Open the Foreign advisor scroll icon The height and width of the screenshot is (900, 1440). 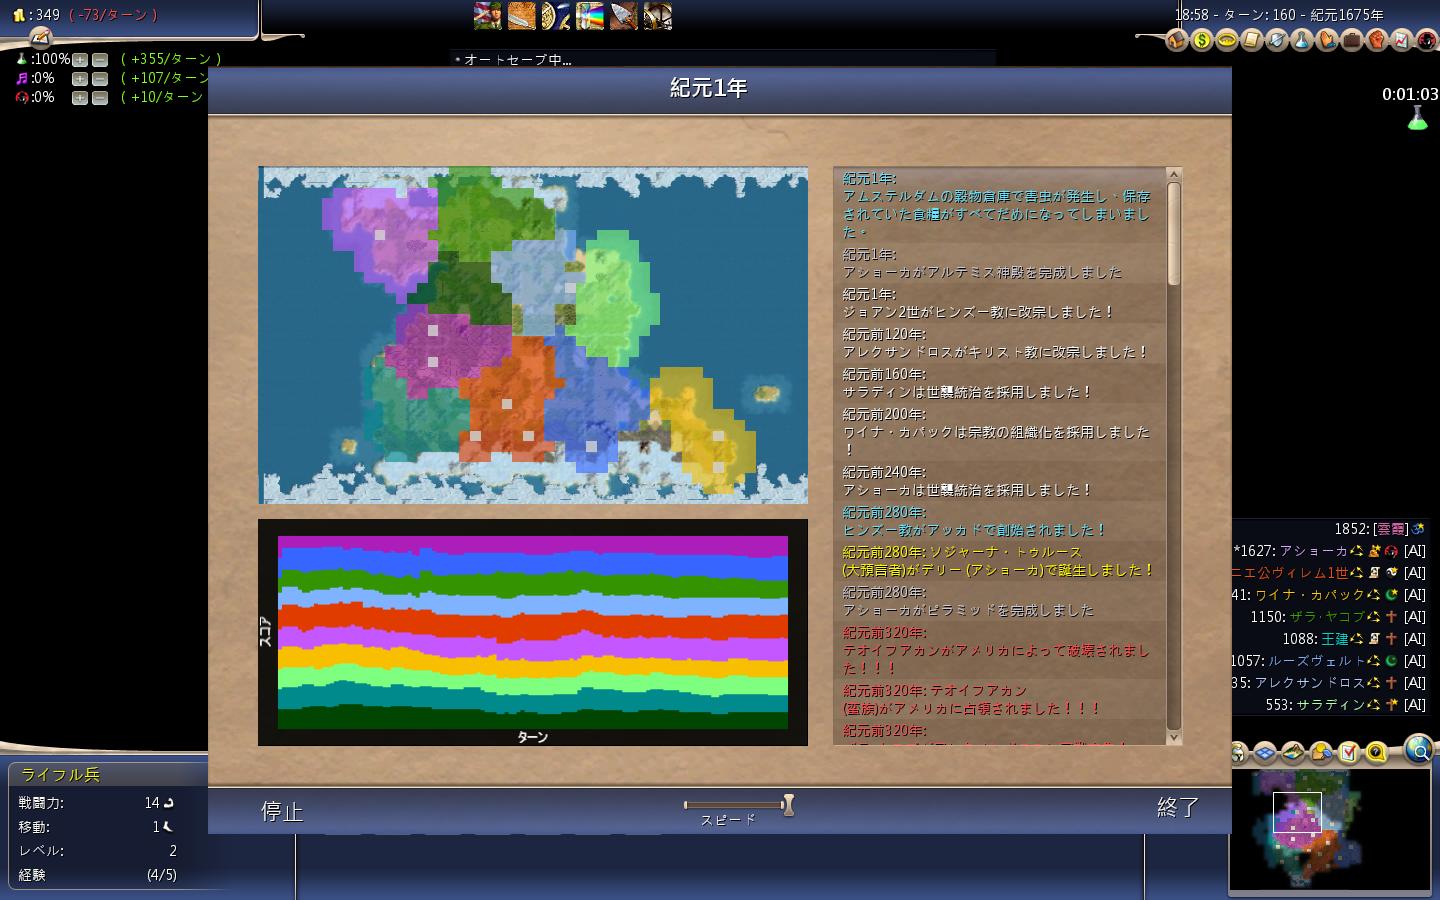(1252, 40)
